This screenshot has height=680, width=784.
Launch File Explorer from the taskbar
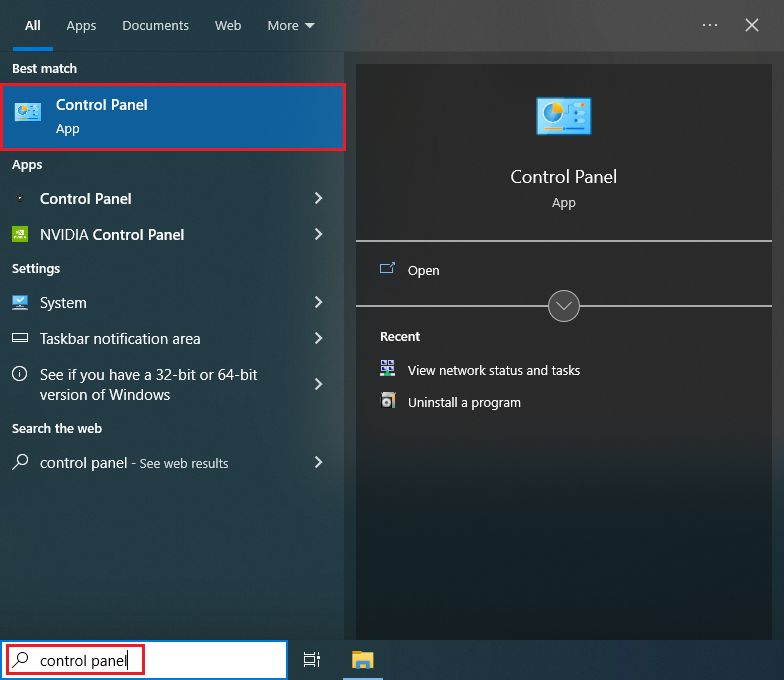363,660
